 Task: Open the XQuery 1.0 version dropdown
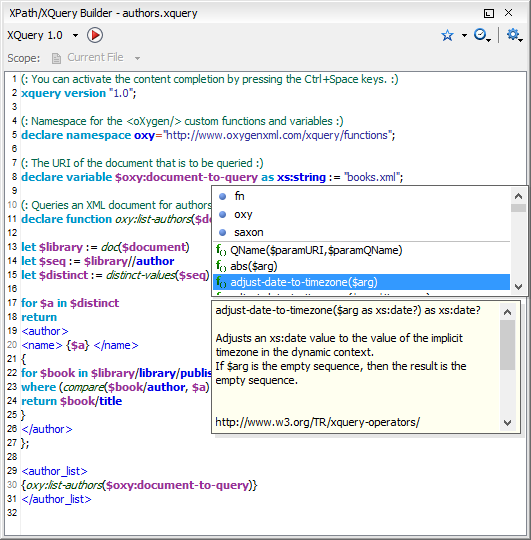75,35
